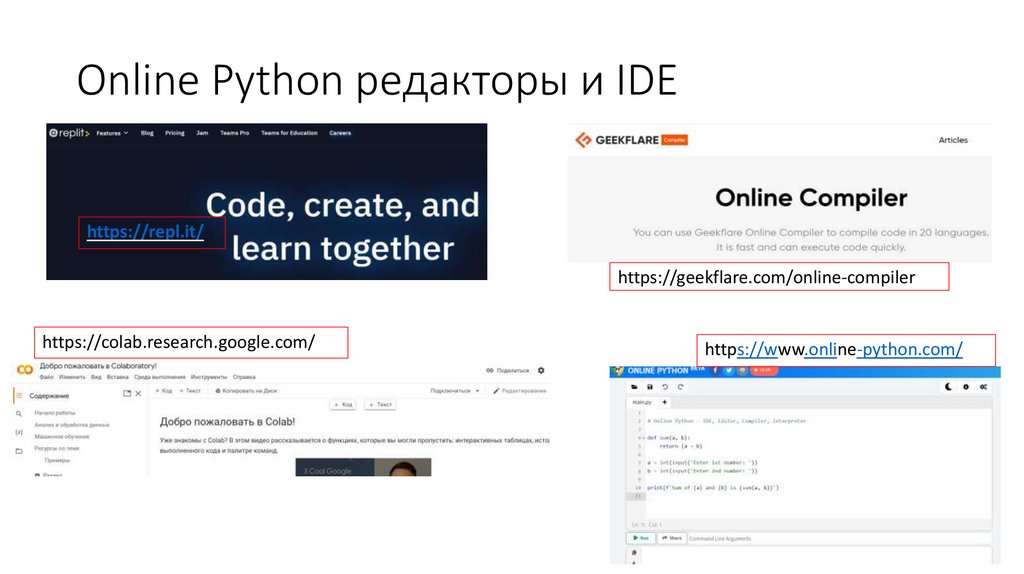The image size is (1024, 574).
Task: Click the redo icon in Online Python
Action: pyautogui.click(x=680, y=387)
